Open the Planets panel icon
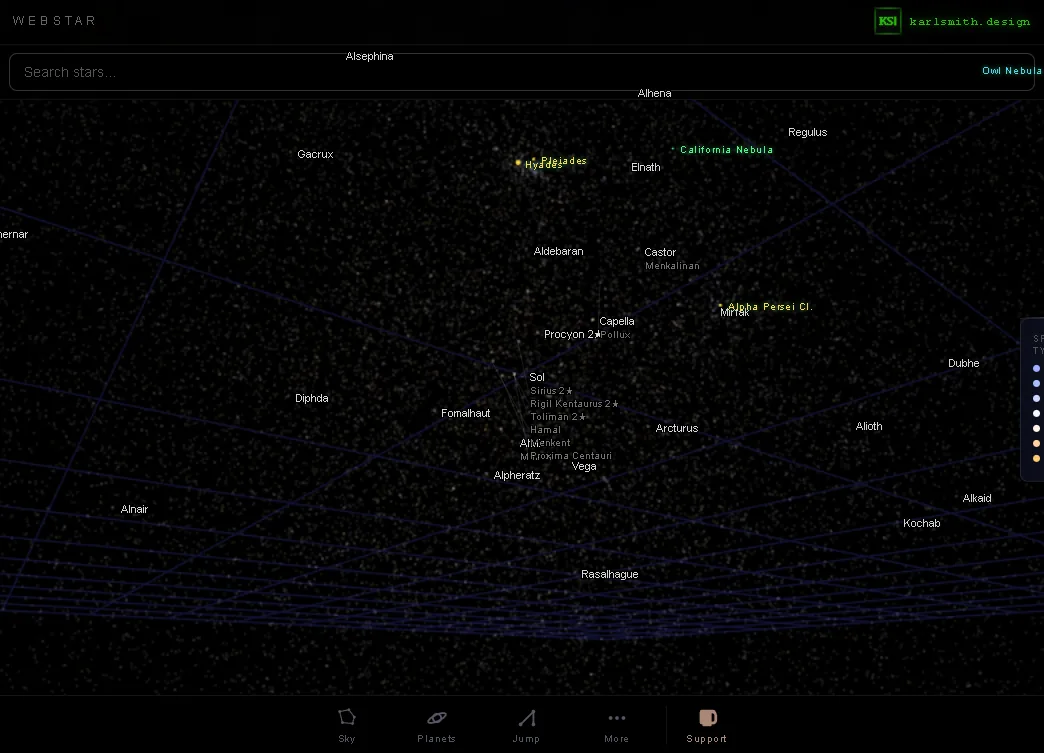 pyautogui.click(x=437, y=718)
